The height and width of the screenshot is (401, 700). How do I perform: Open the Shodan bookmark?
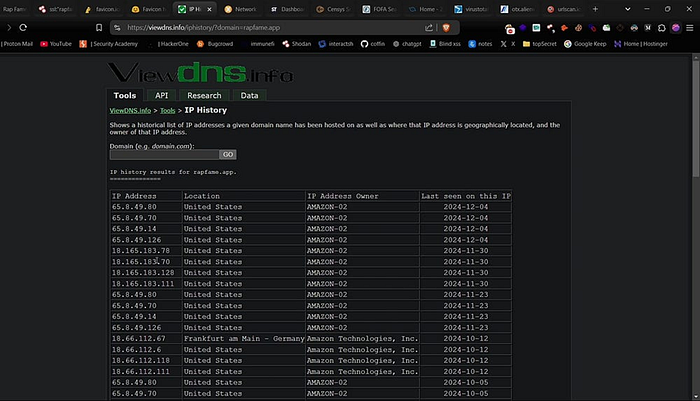296,44
